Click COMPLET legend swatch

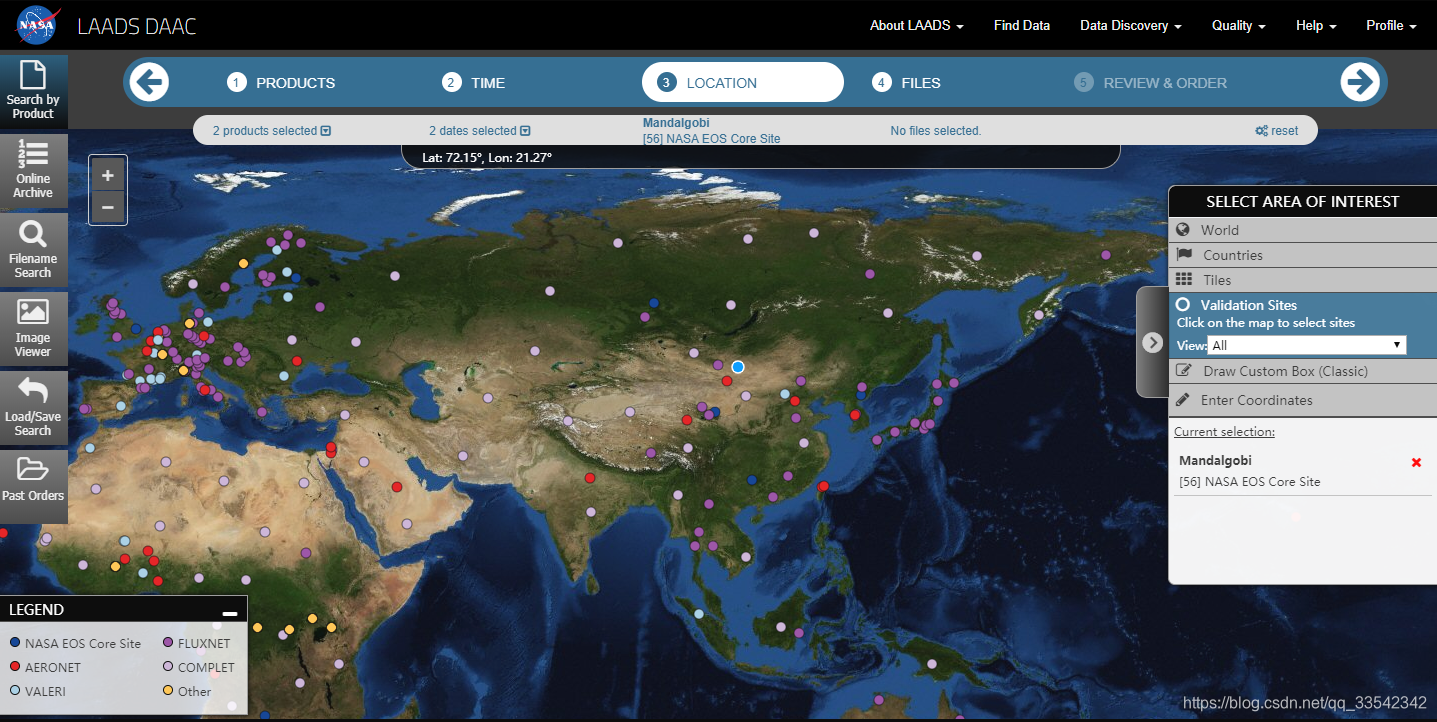point(168,667)
